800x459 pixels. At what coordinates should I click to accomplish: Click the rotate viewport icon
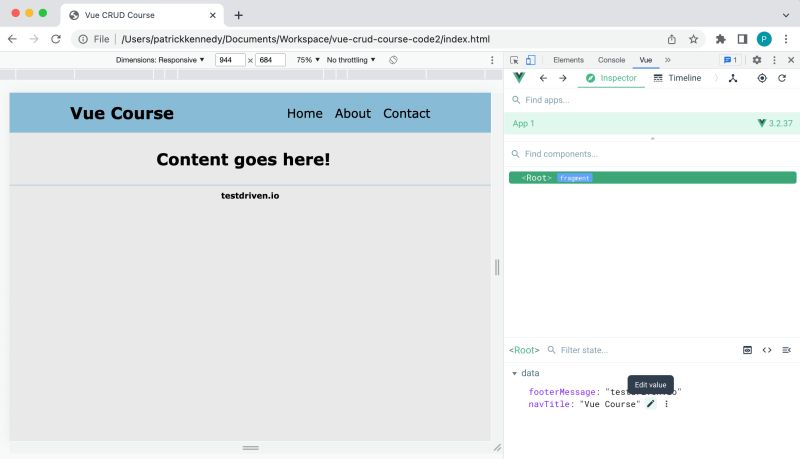[393, 60]
